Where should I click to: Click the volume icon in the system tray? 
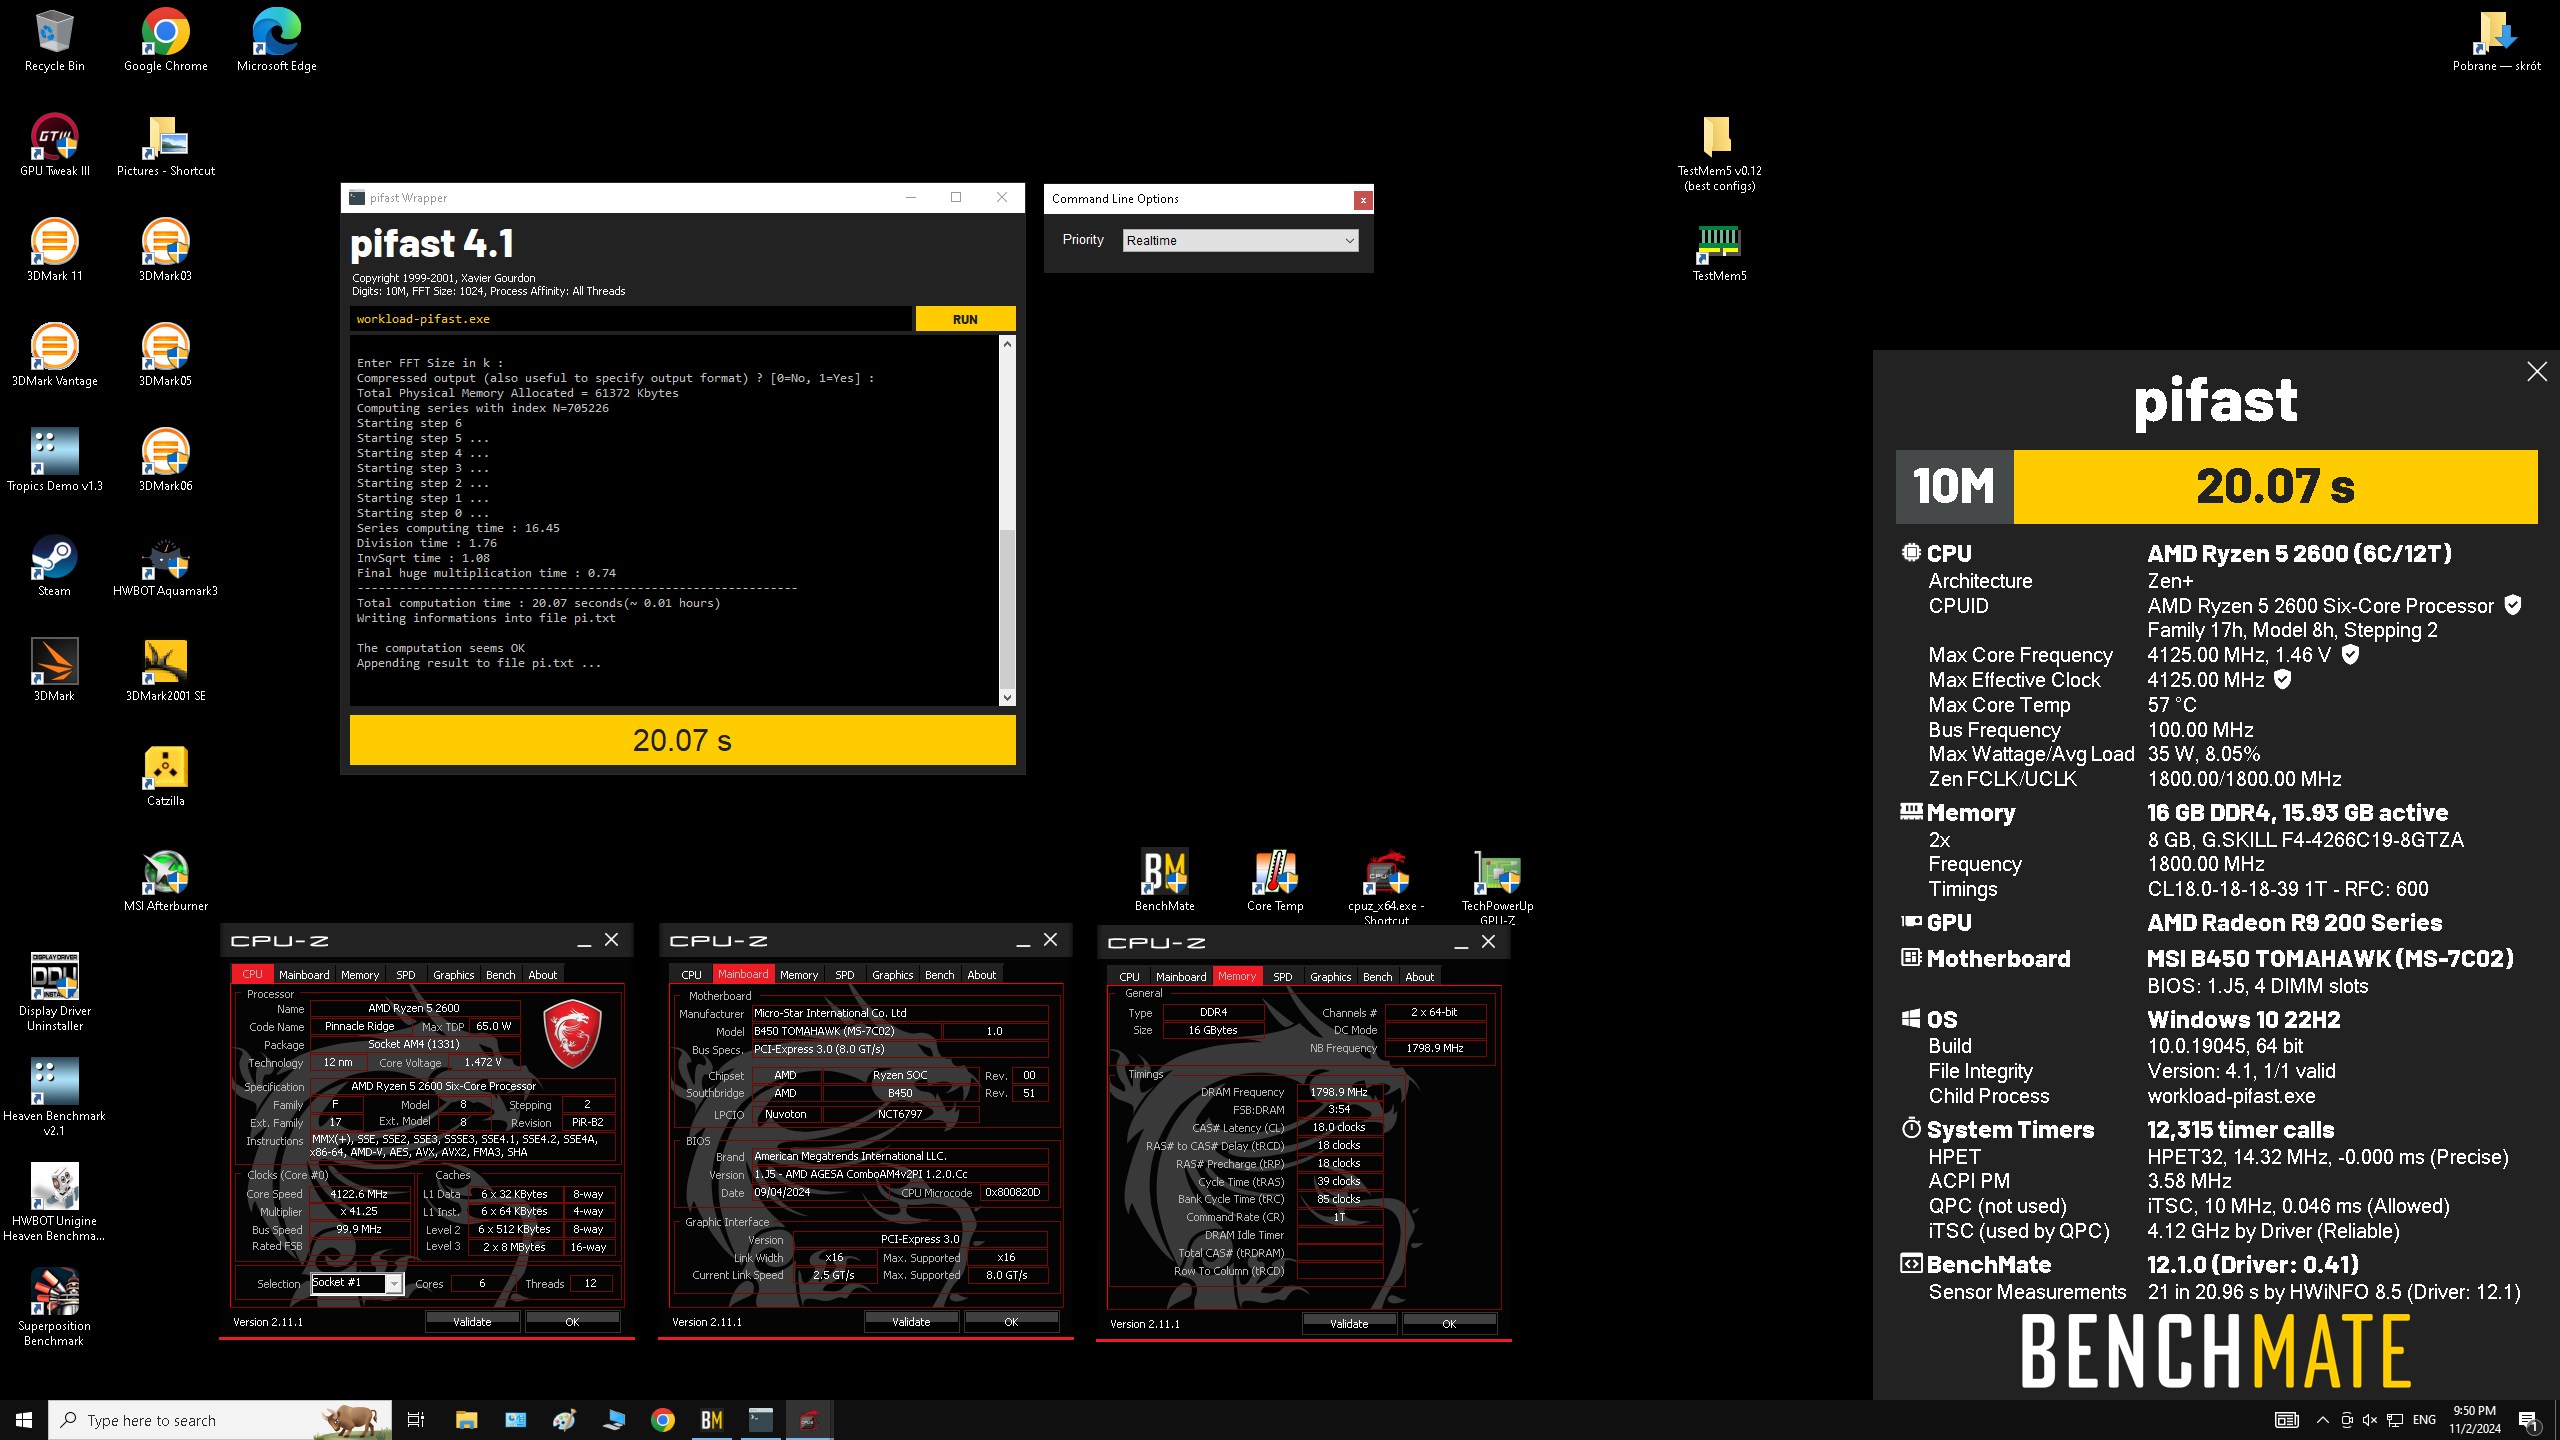click(2370, 1420)
